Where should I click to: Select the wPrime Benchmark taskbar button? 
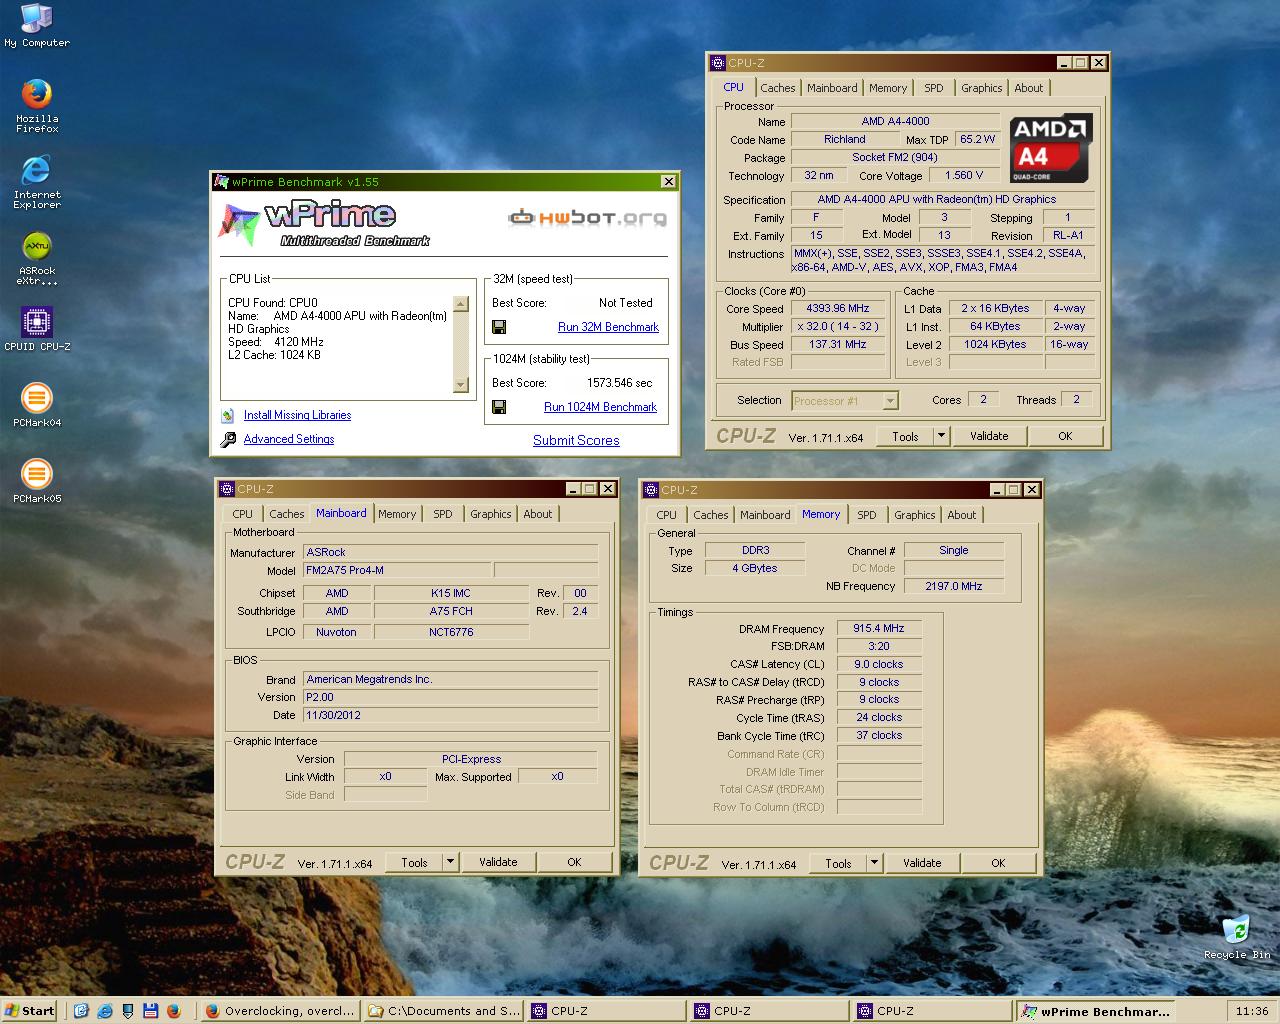(x=1095, y=1011)
